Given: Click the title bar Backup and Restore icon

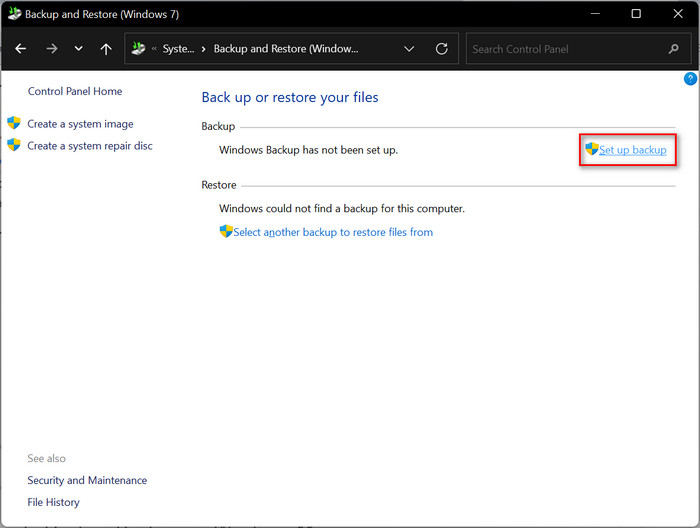Looking at the screenshot, I should coord(14,13).
